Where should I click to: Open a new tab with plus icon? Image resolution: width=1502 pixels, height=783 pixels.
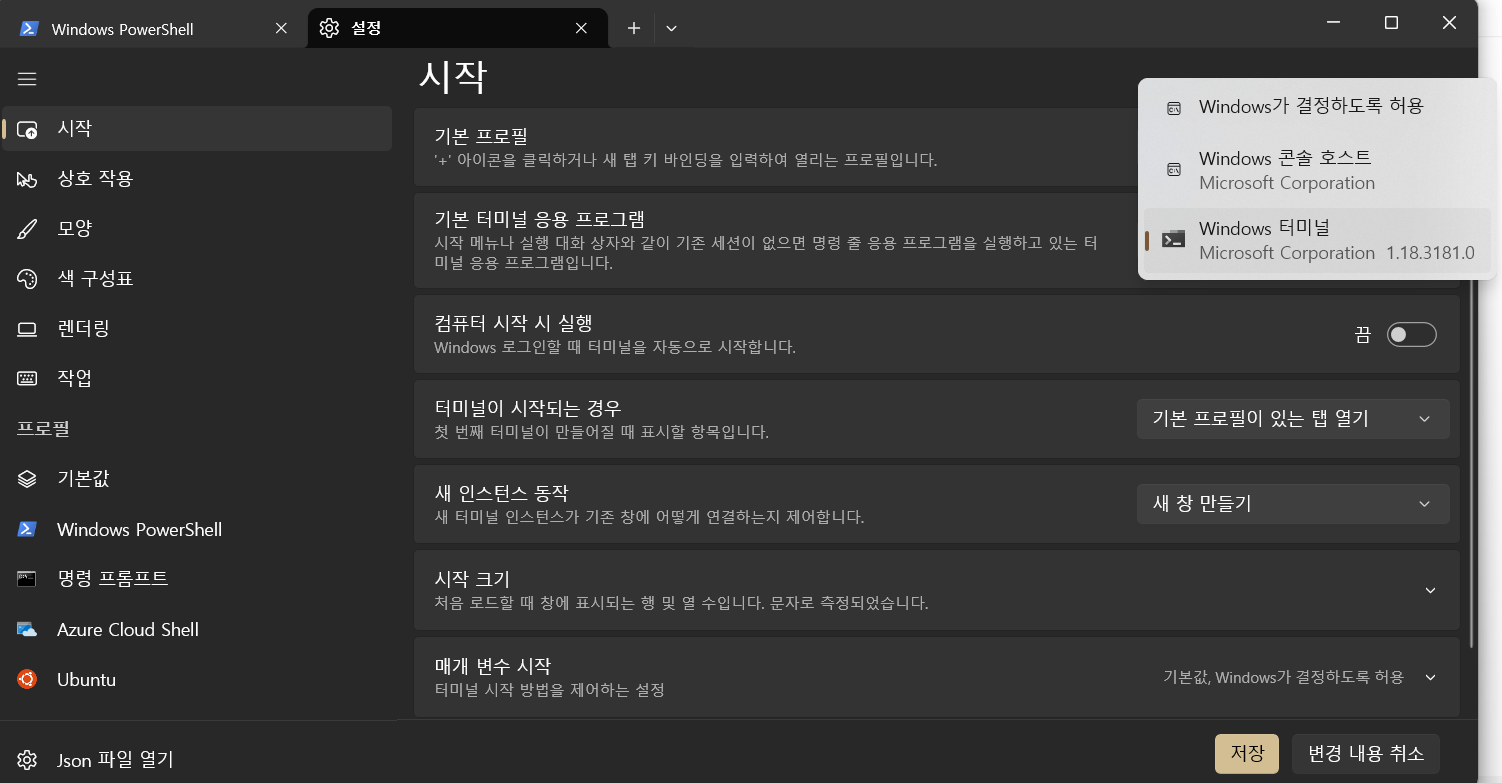[633, 28]
